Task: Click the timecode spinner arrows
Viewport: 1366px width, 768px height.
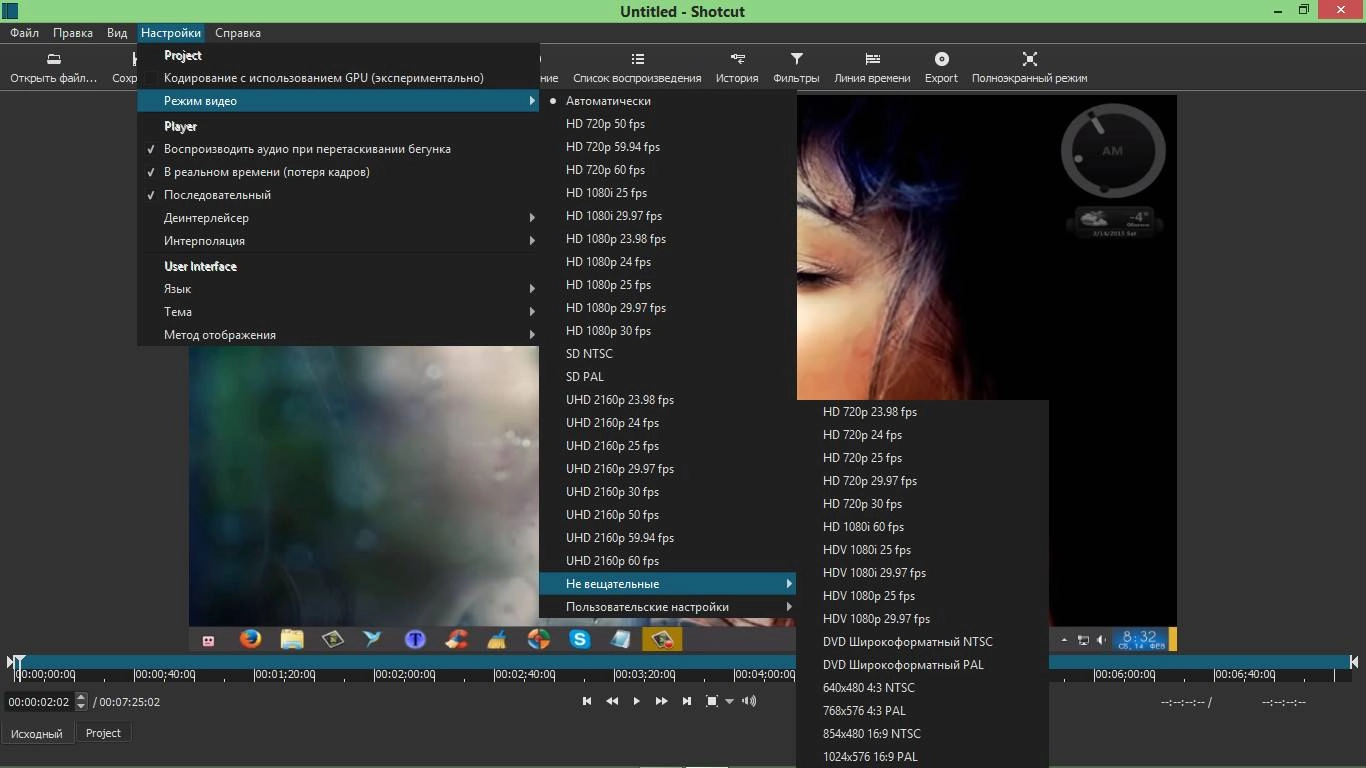Action: (x=82, y=702)
